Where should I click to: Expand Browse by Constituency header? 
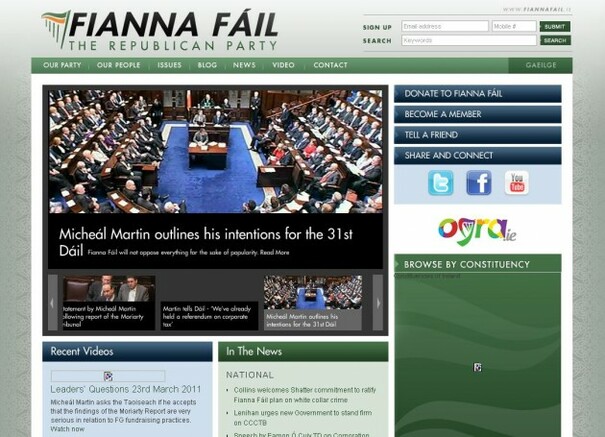click(x=478, y=264)
